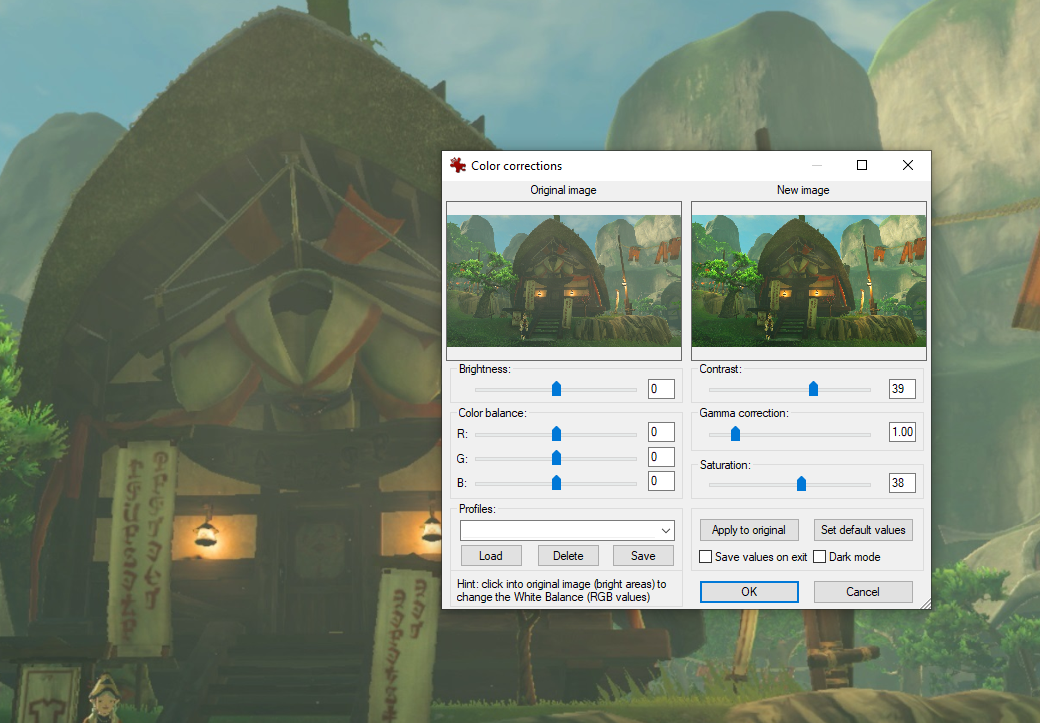The width and height of the screenshot is (1040, 723).
Task: Click the Gamma correction field showing 1.00
Action: click(902, 432)
